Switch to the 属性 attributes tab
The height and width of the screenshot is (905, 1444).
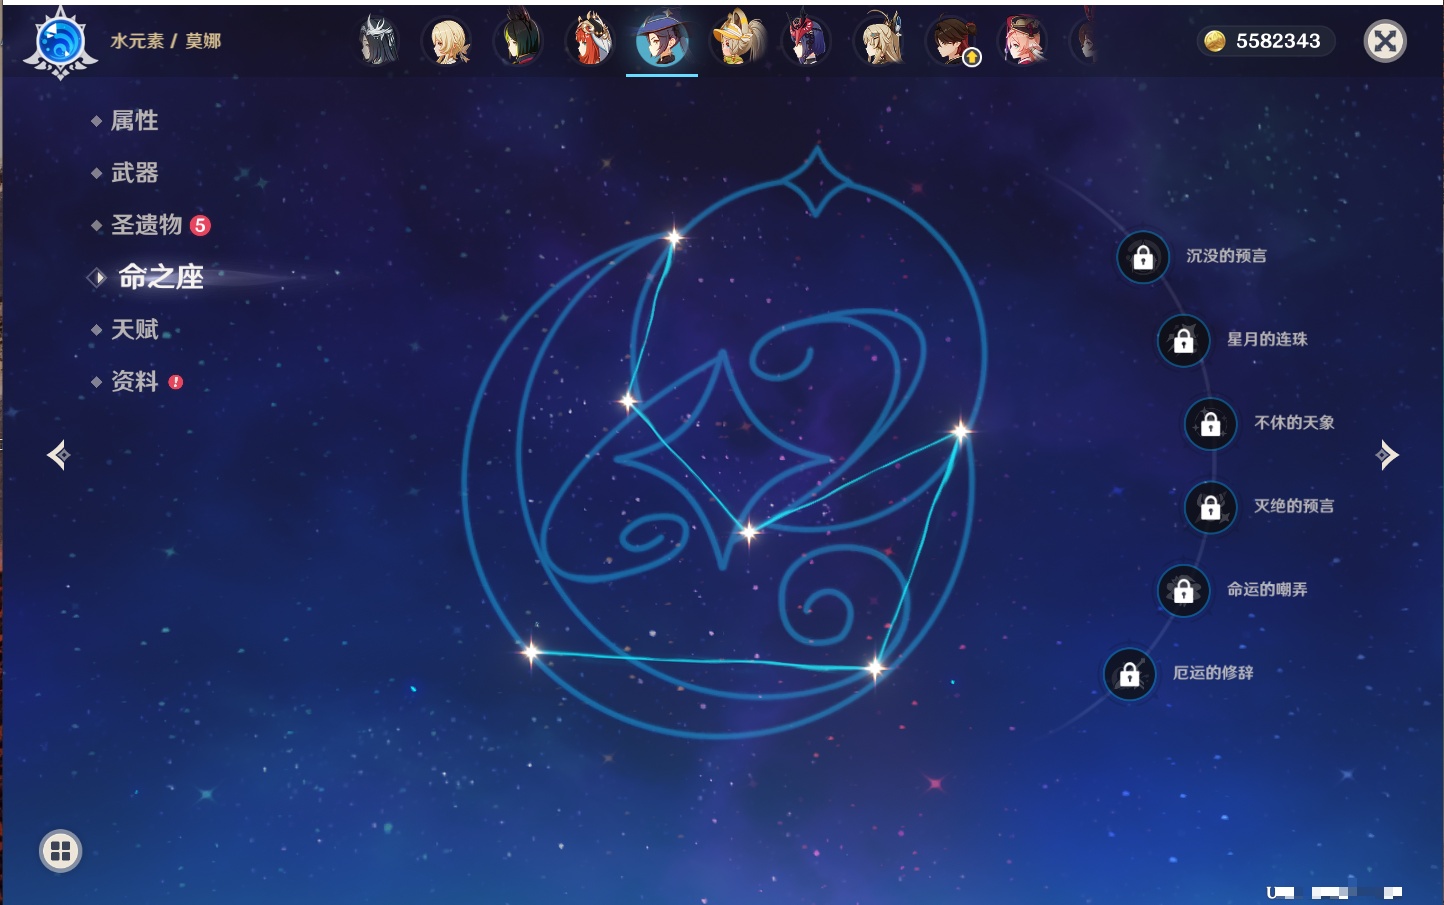(x=134, y=121)
